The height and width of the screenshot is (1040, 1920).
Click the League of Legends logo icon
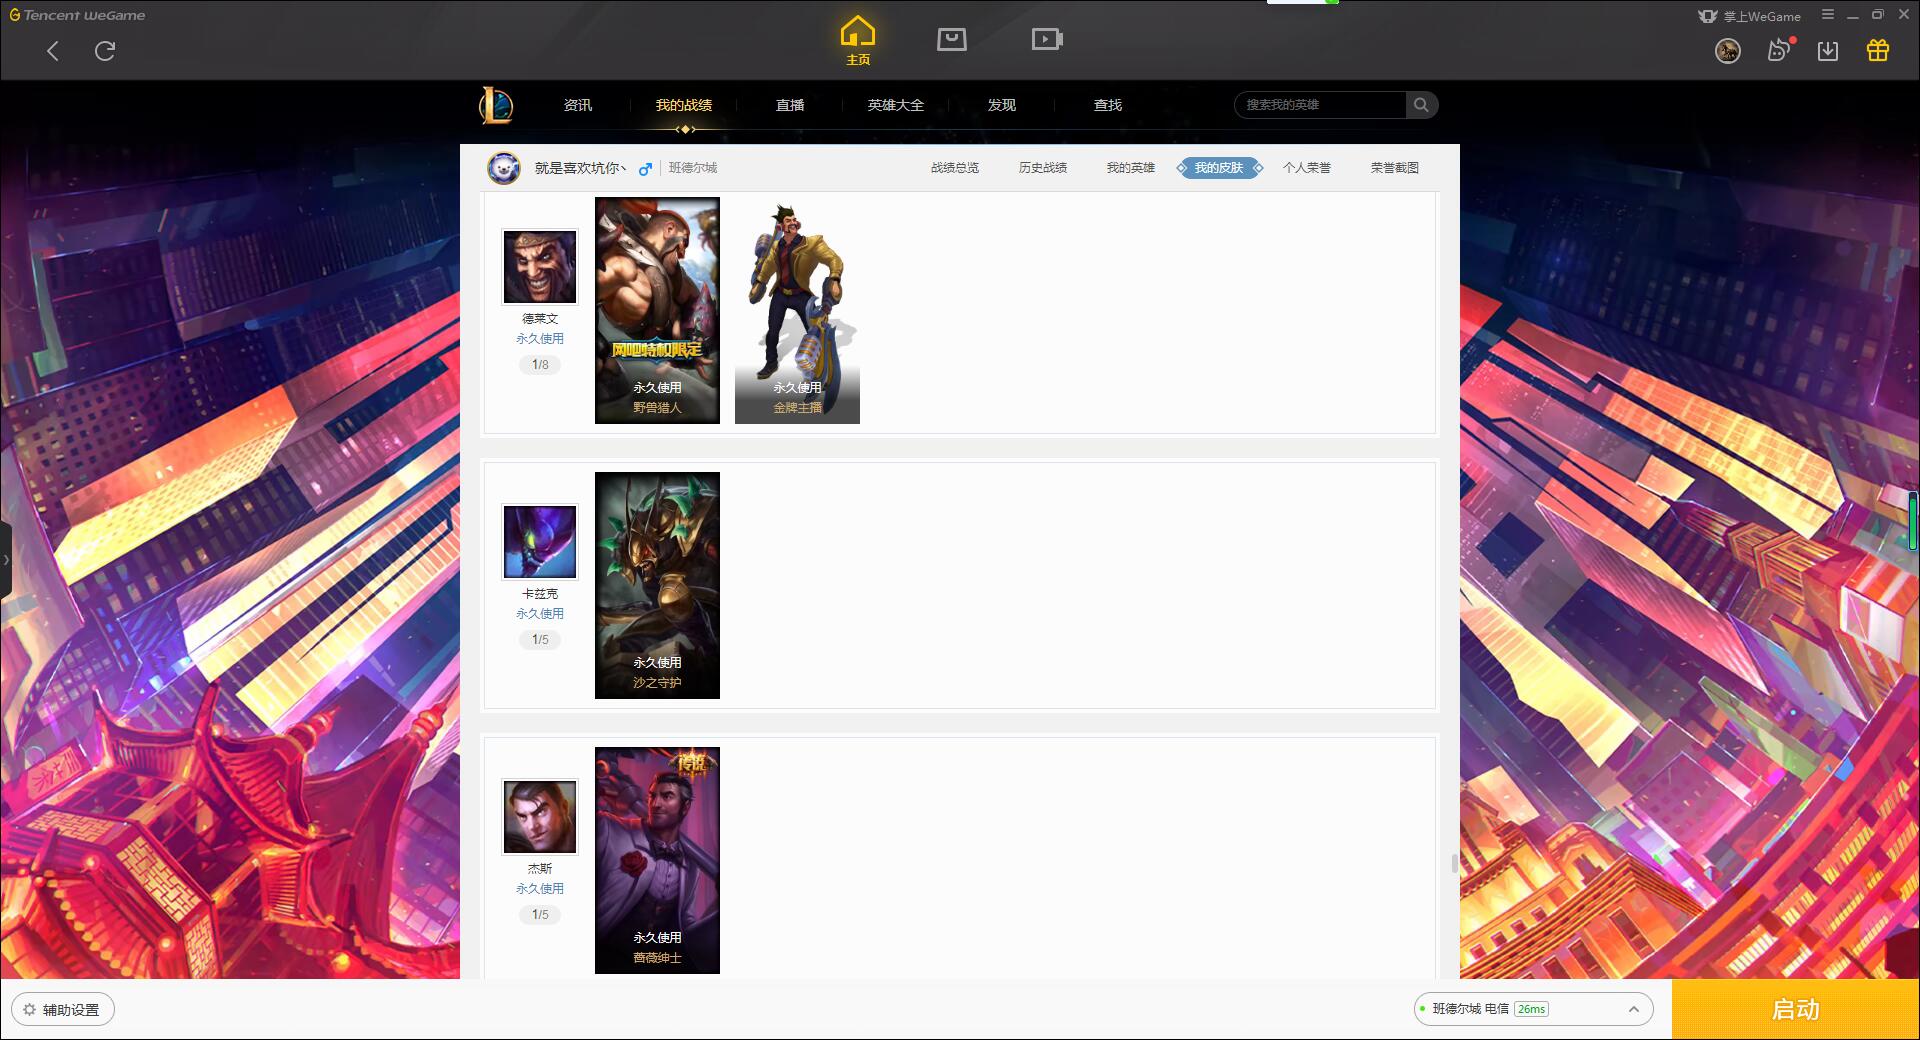tap(496, 105)
